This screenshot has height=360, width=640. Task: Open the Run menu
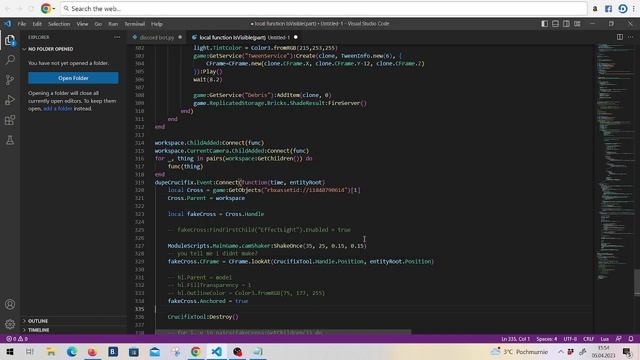coord(113,24)
